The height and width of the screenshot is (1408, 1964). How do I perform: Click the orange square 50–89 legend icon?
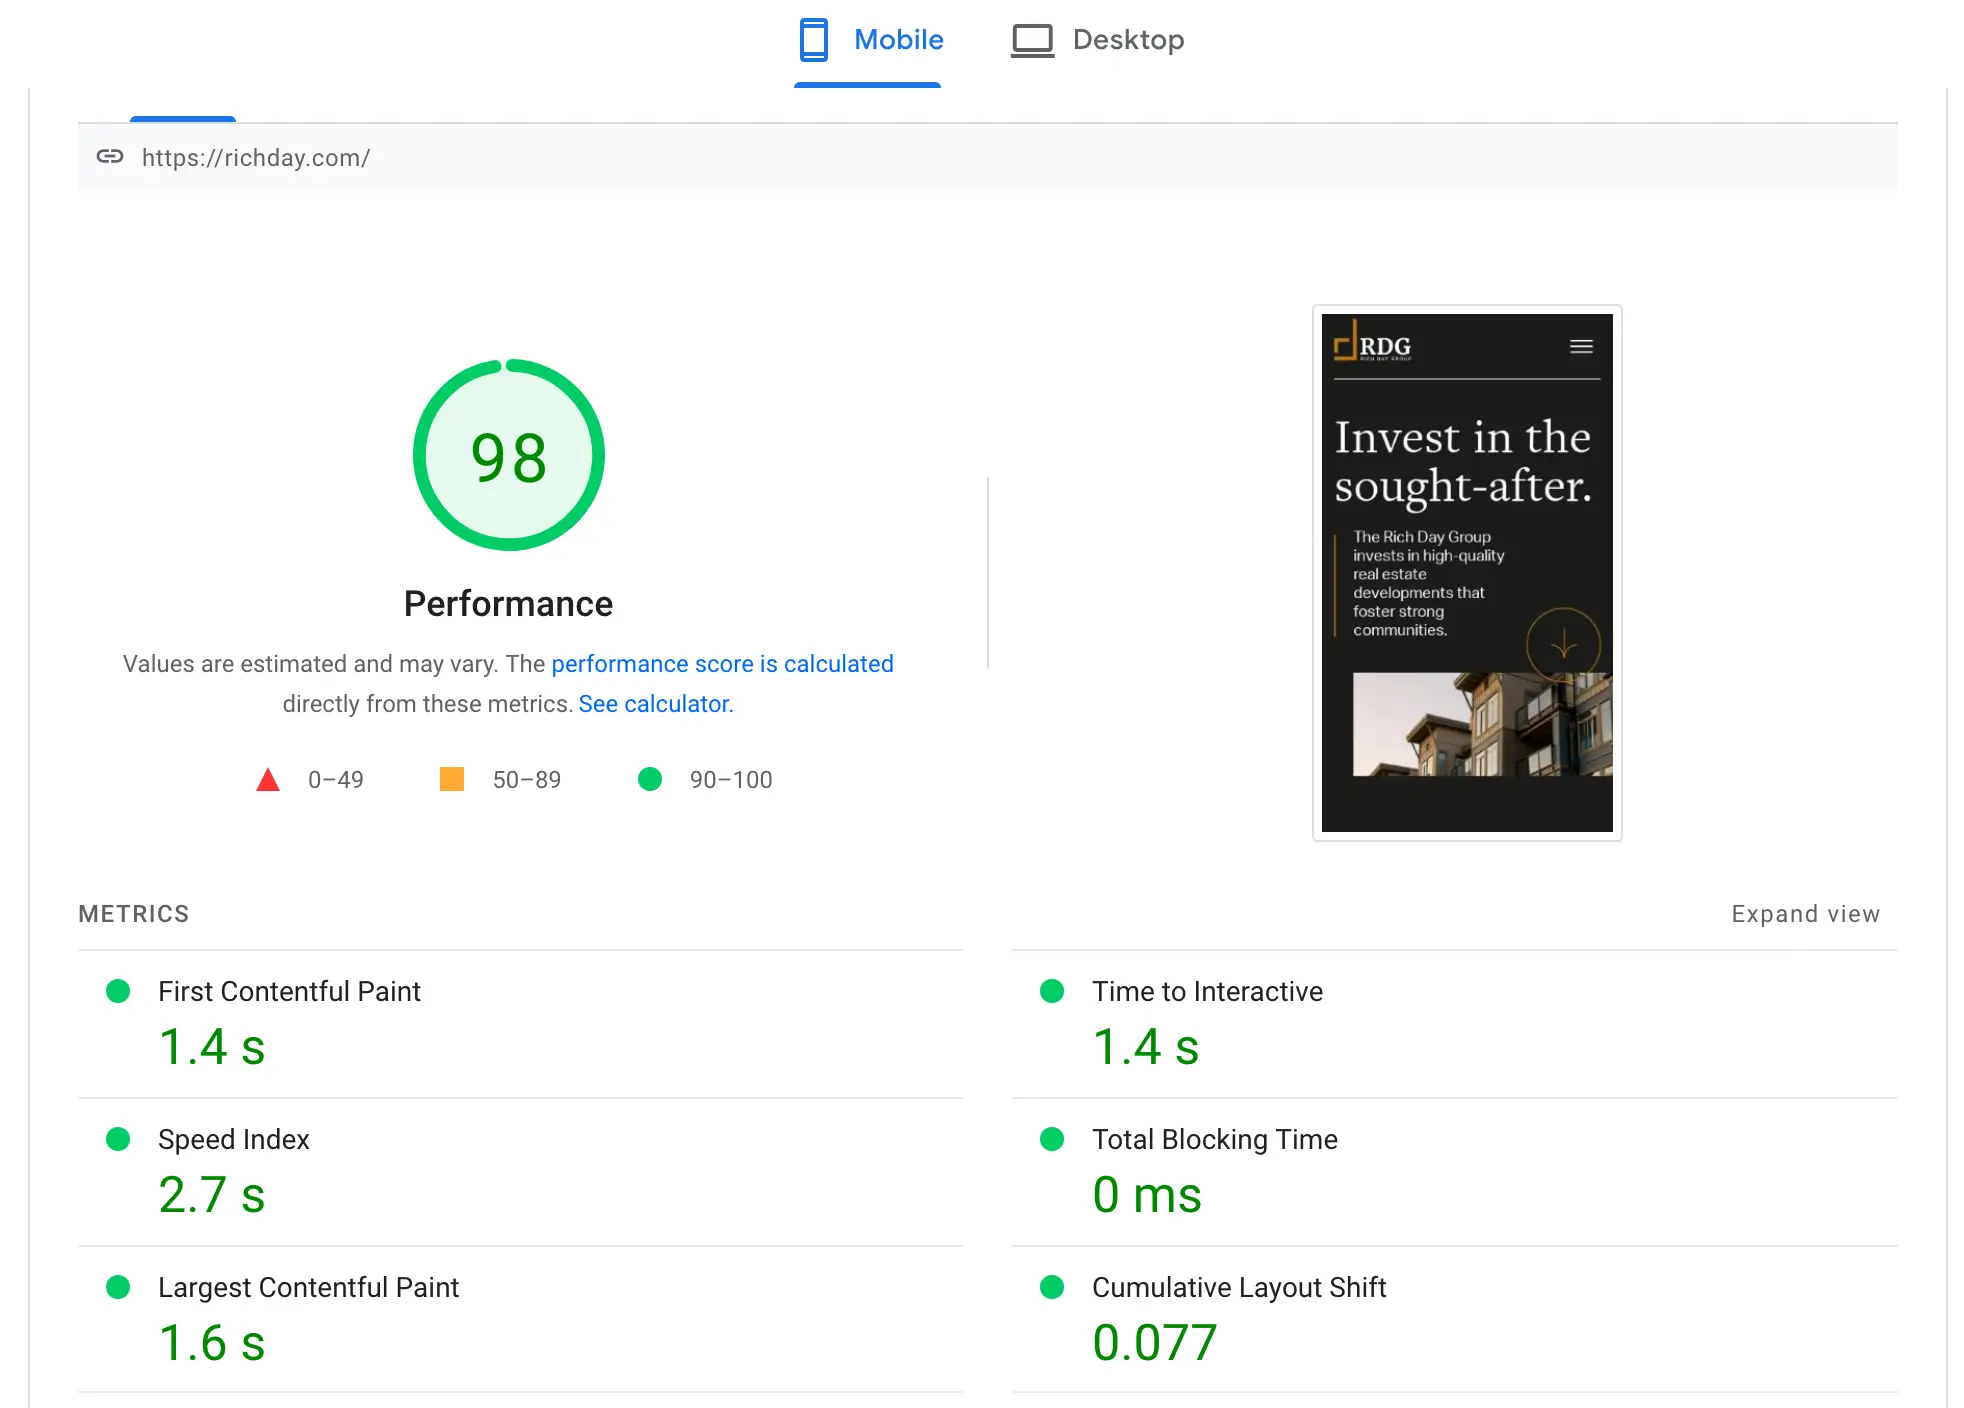pyautogui.click(x=452, y=779)
